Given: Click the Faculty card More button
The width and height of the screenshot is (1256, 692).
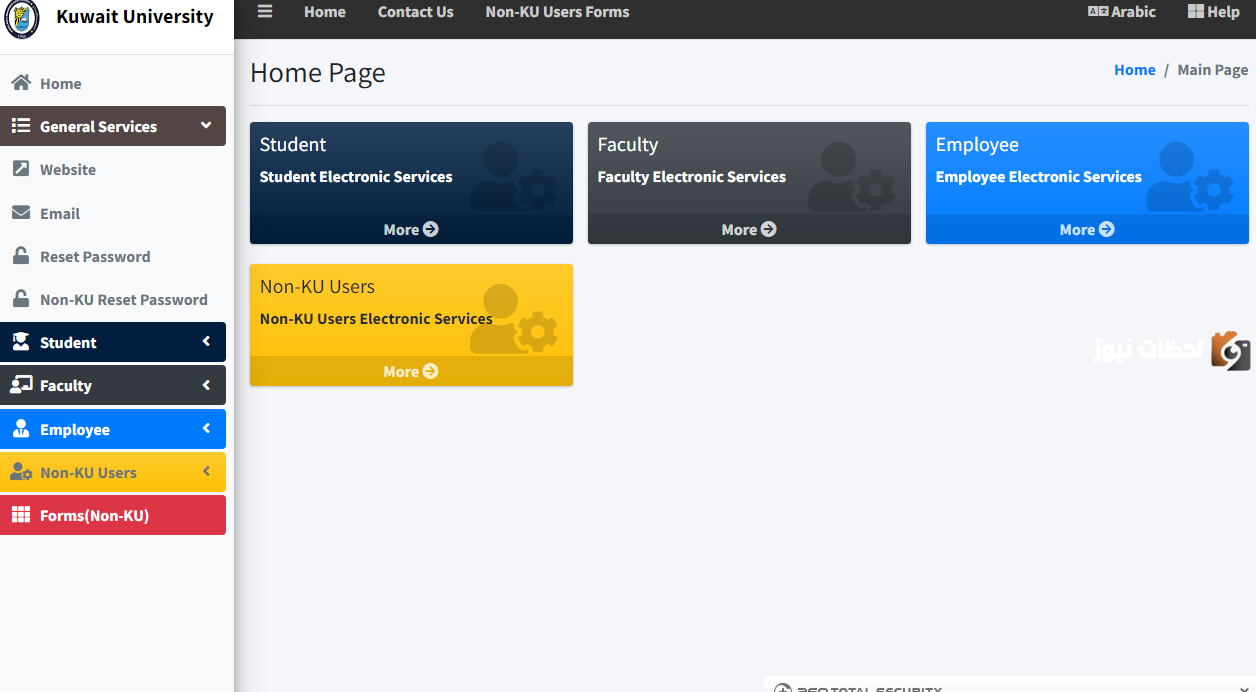Looking at the screenshot, I should 749,229.
